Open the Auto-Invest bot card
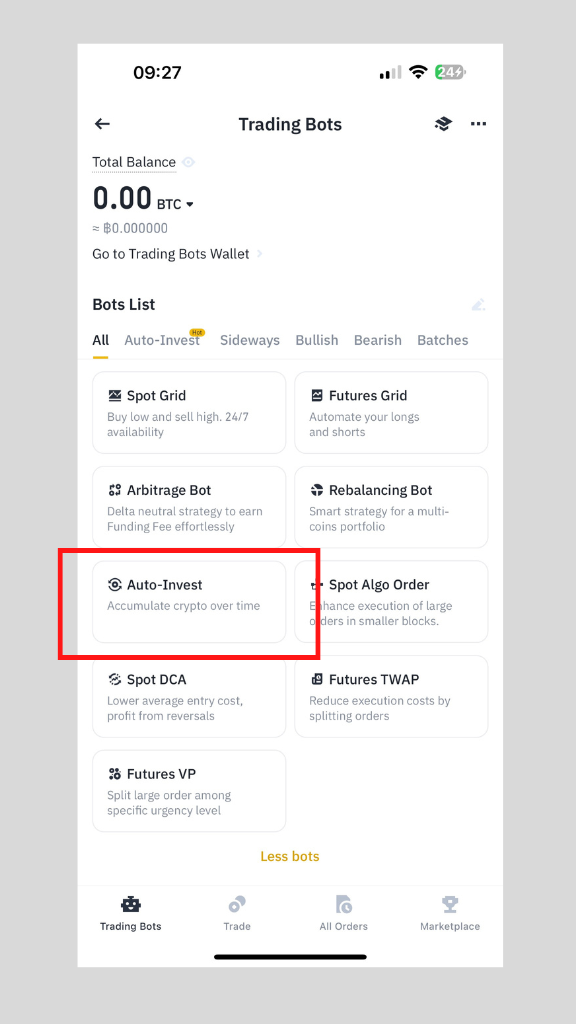Image resolution: width=576 pixels, height=1024 pixels. pyautogui.click(x=189, y=601)
